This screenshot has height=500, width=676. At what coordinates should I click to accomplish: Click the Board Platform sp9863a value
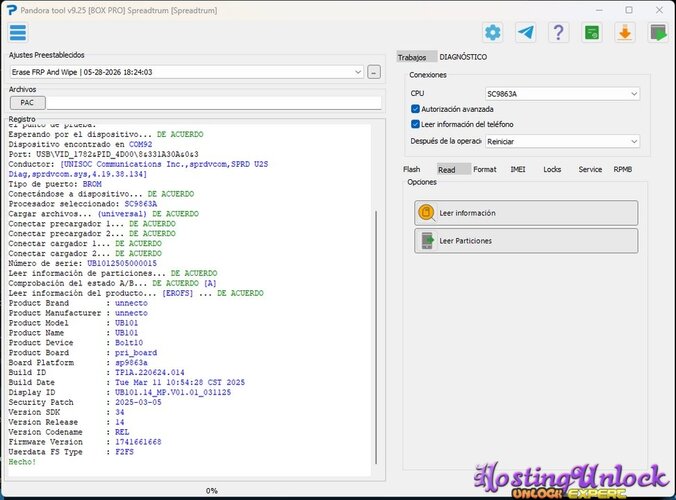pyautogui.click(x=131, y=362)
